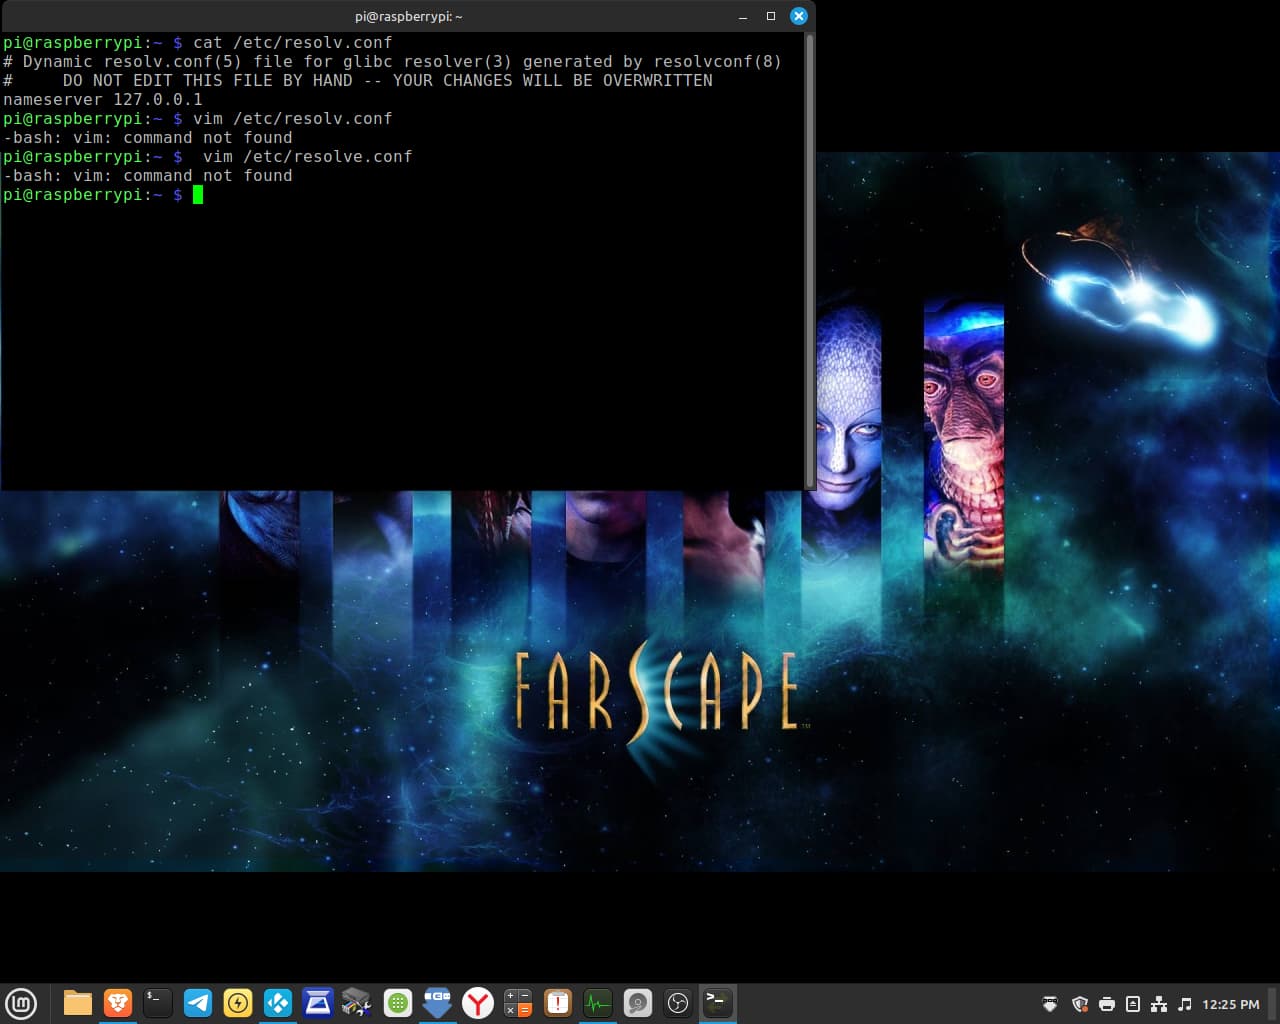Open the Linux Mint start menu
Screen dimensions: 1280x1024
(x=21, y=1003)
